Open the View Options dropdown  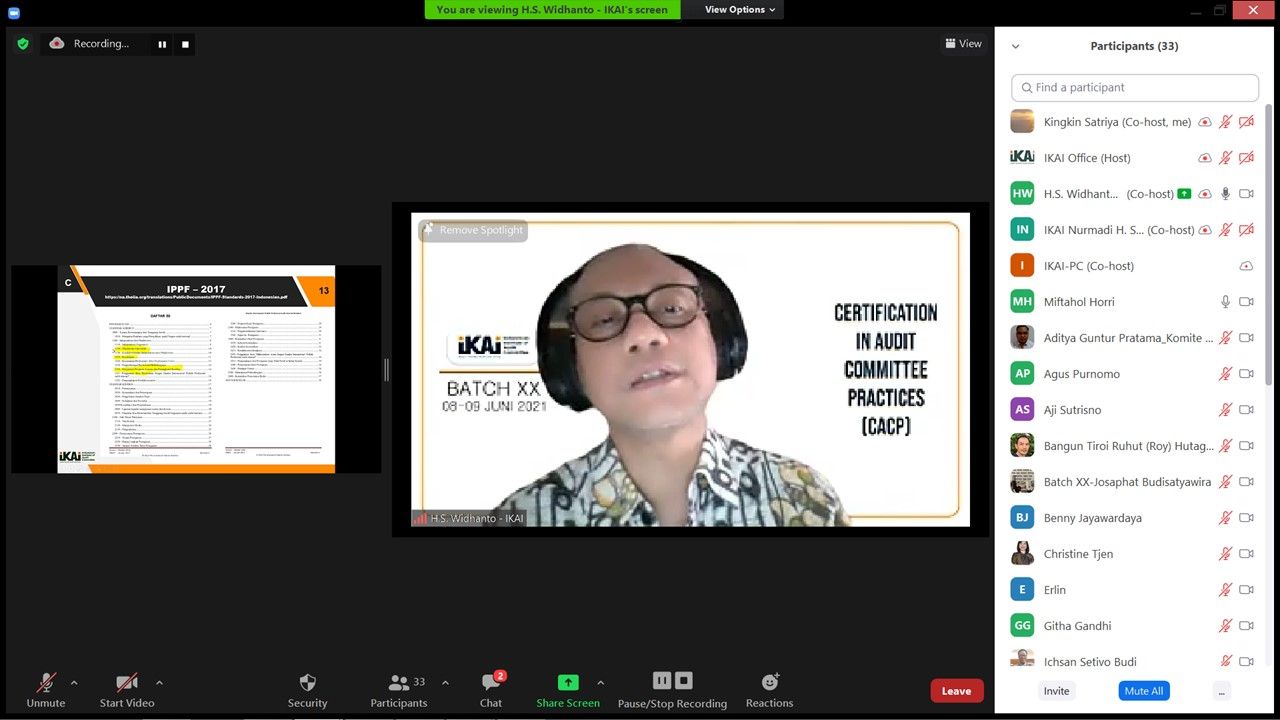[740, 10]
